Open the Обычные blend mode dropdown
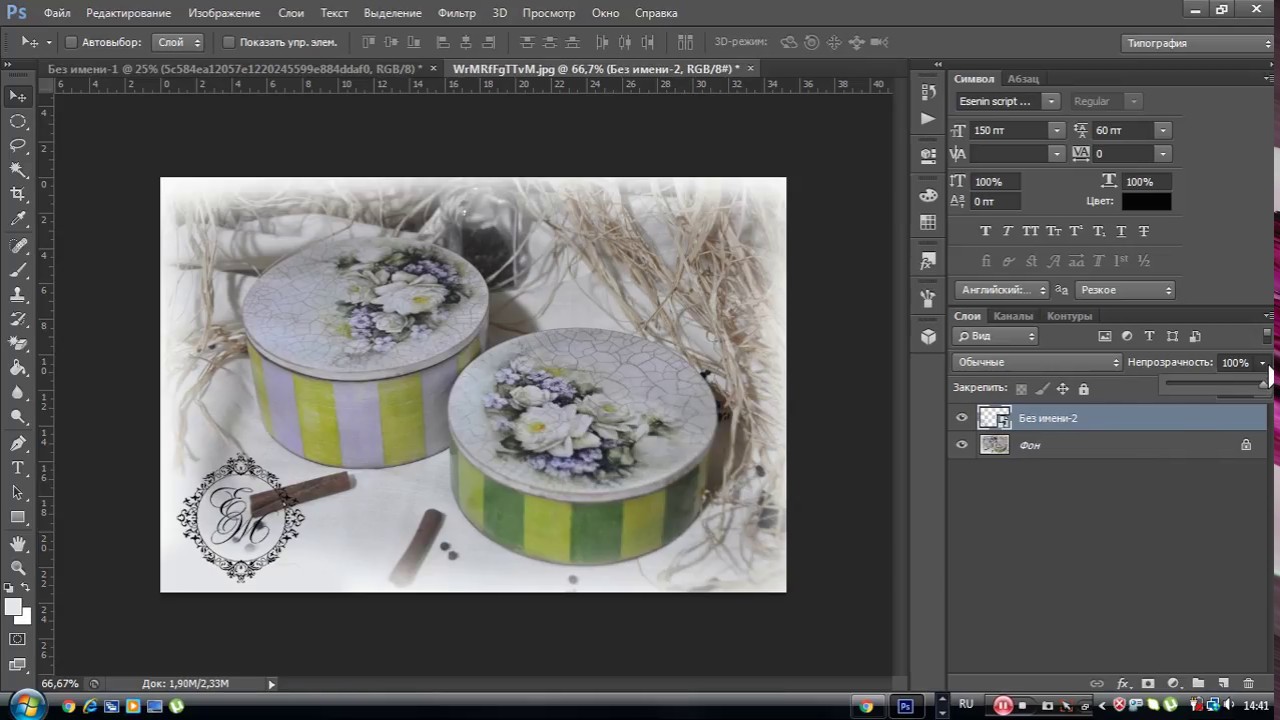This screenshot has height=720, width=1280. tap(1037, 362)
